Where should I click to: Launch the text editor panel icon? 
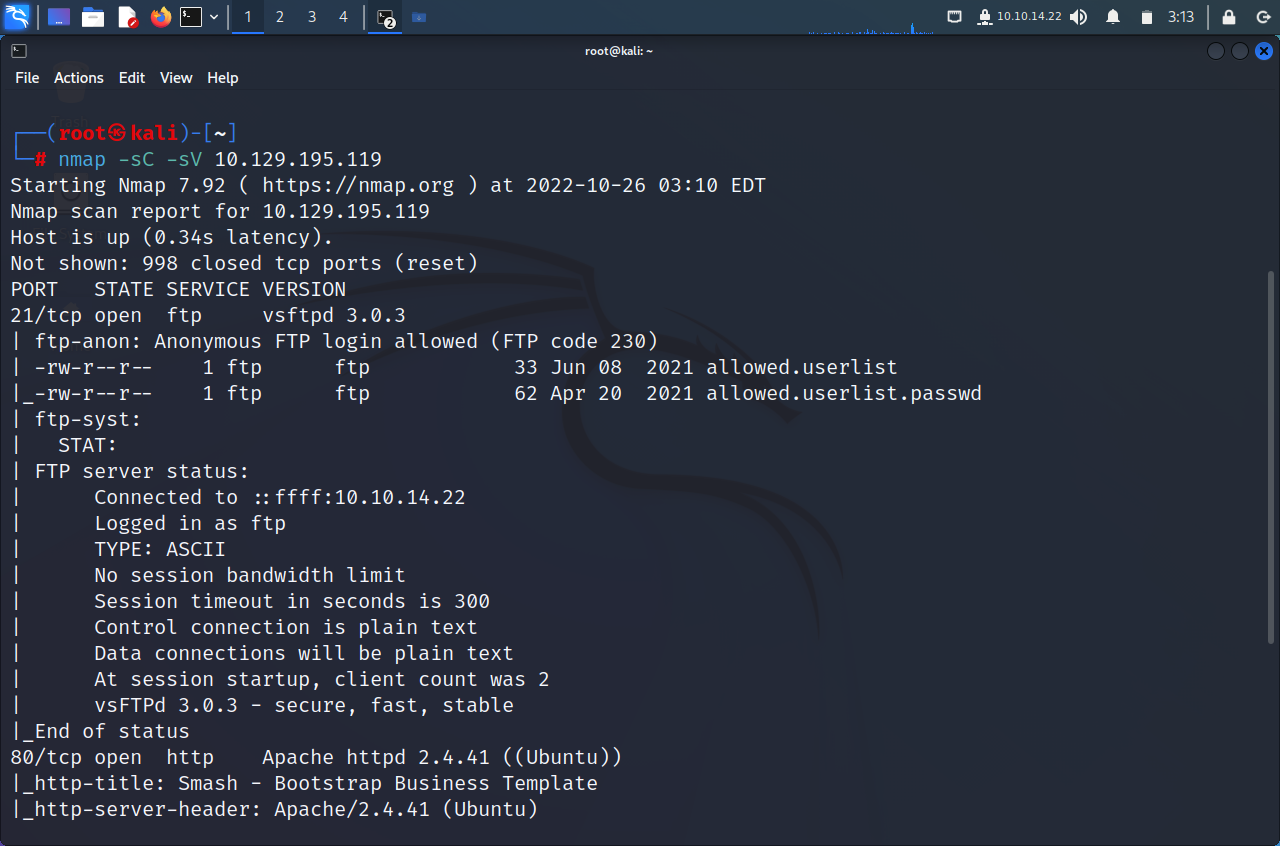tap(127, 17)
